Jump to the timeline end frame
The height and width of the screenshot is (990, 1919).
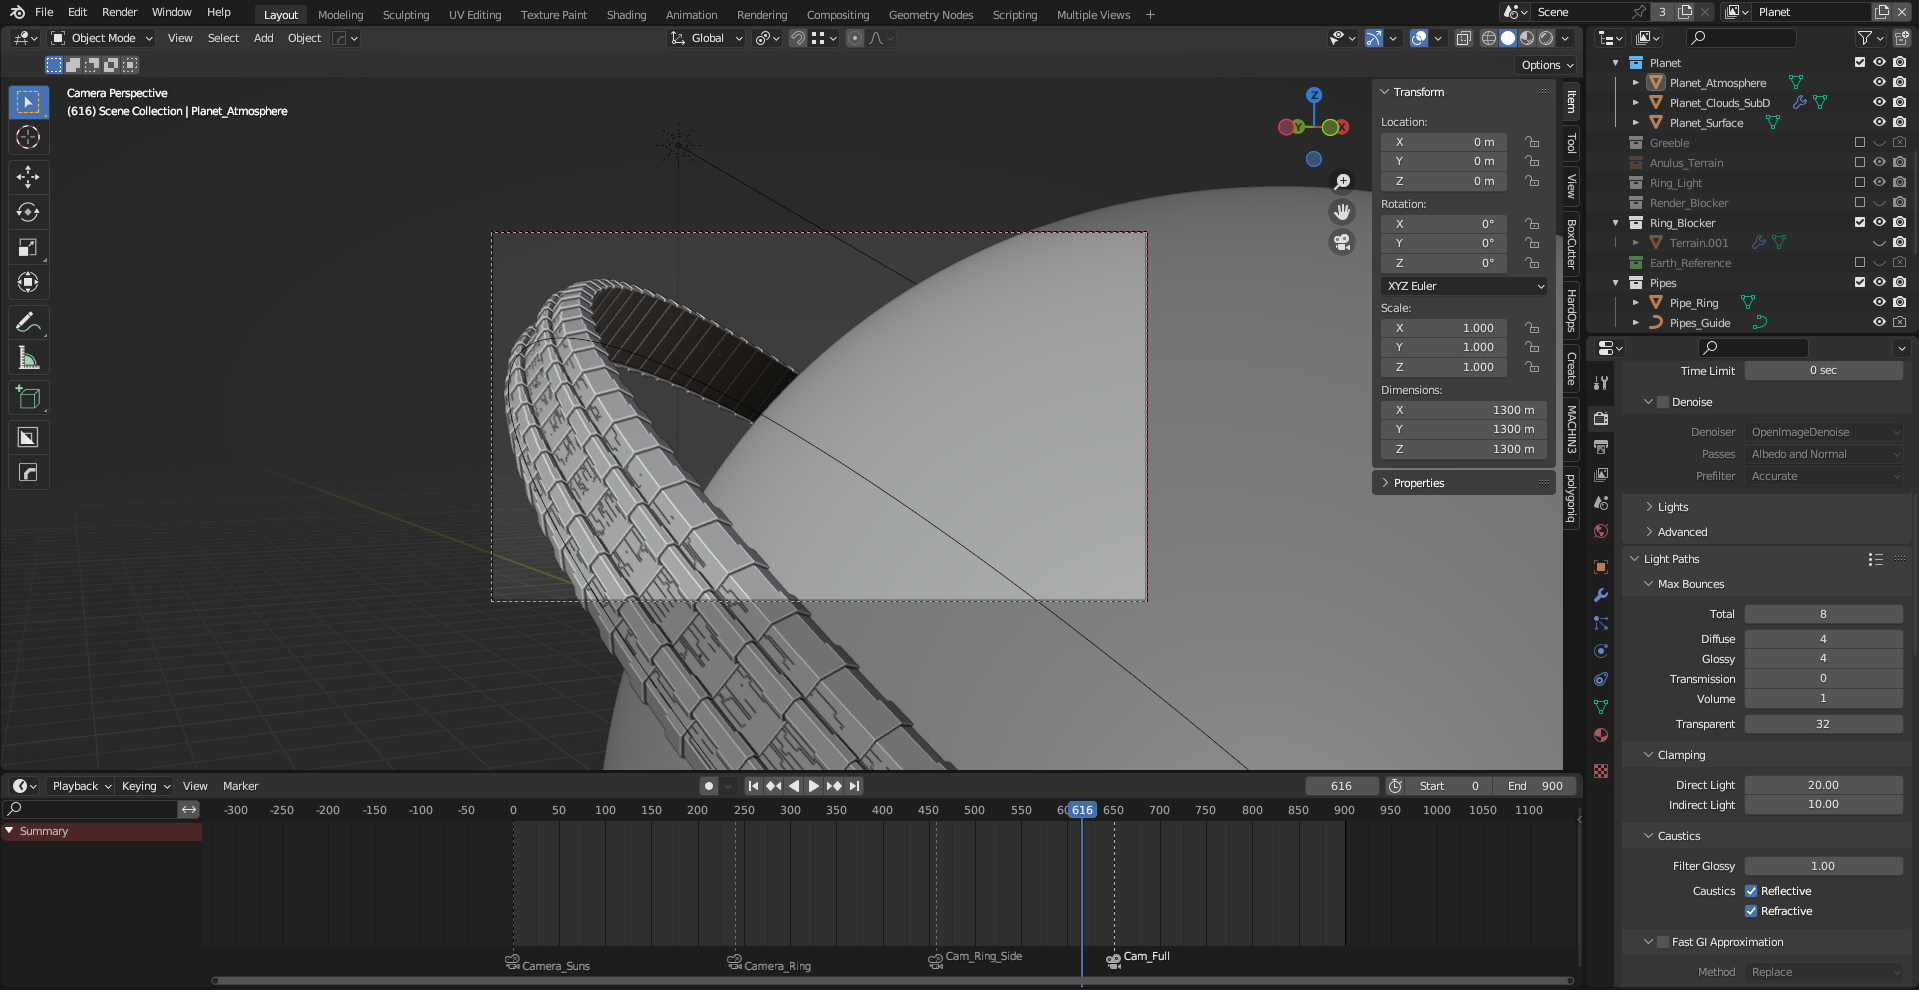click(854, 786)
